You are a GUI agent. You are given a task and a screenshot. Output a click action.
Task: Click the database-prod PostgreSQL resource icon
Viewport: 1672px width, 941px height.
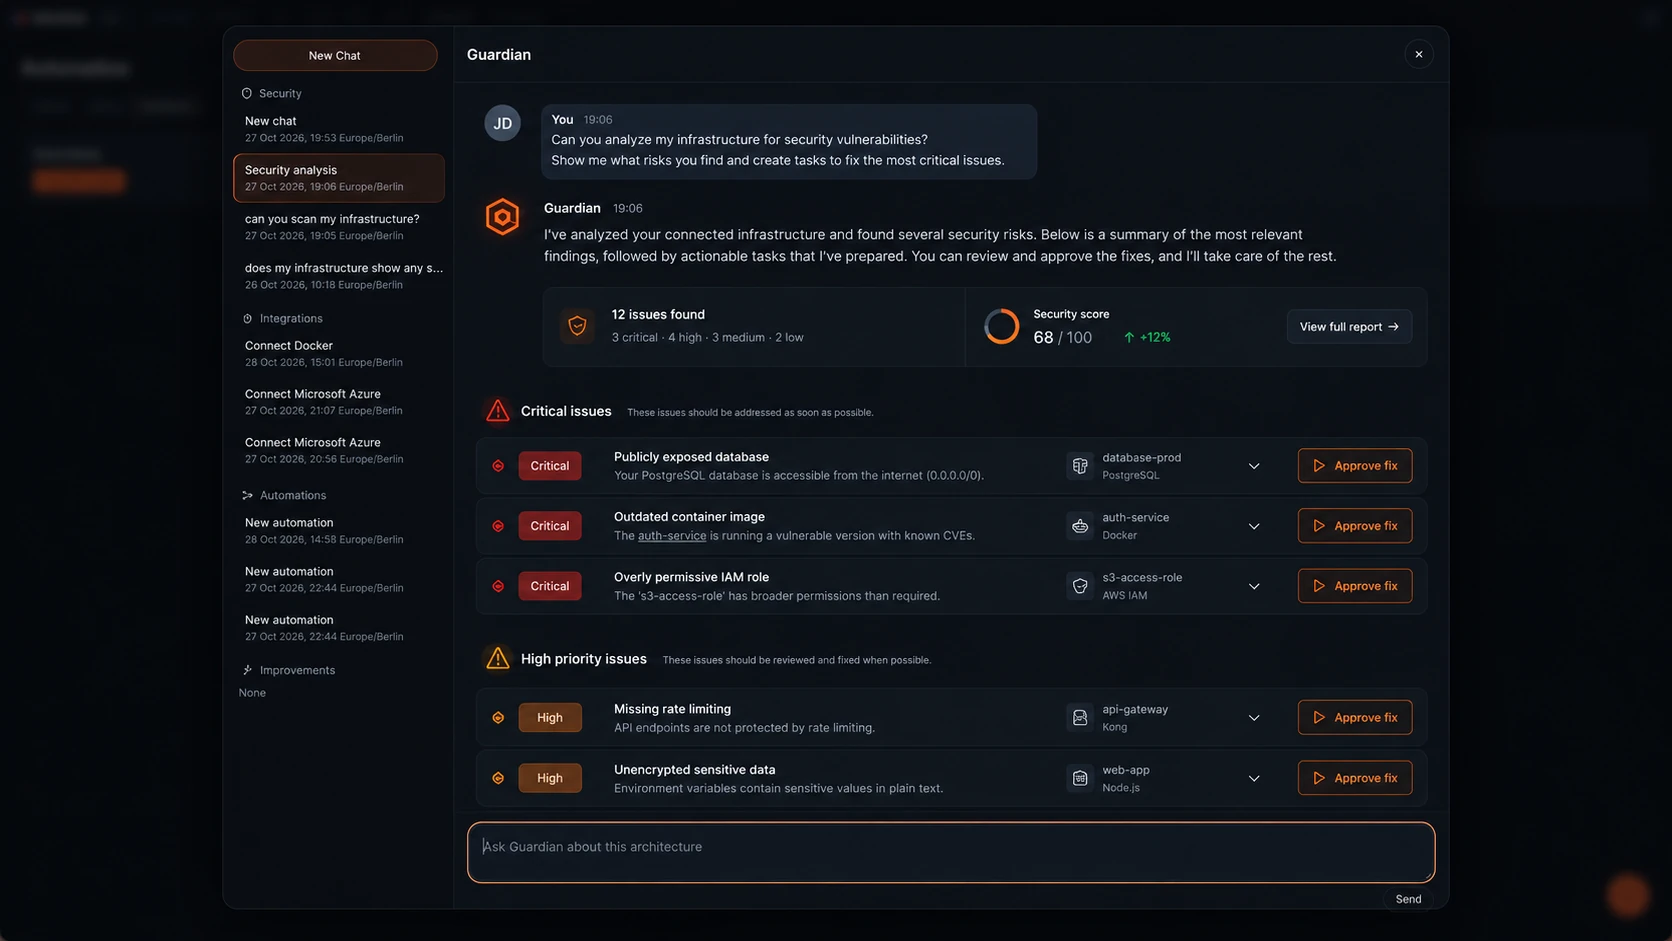click(x=1080, y=466)
